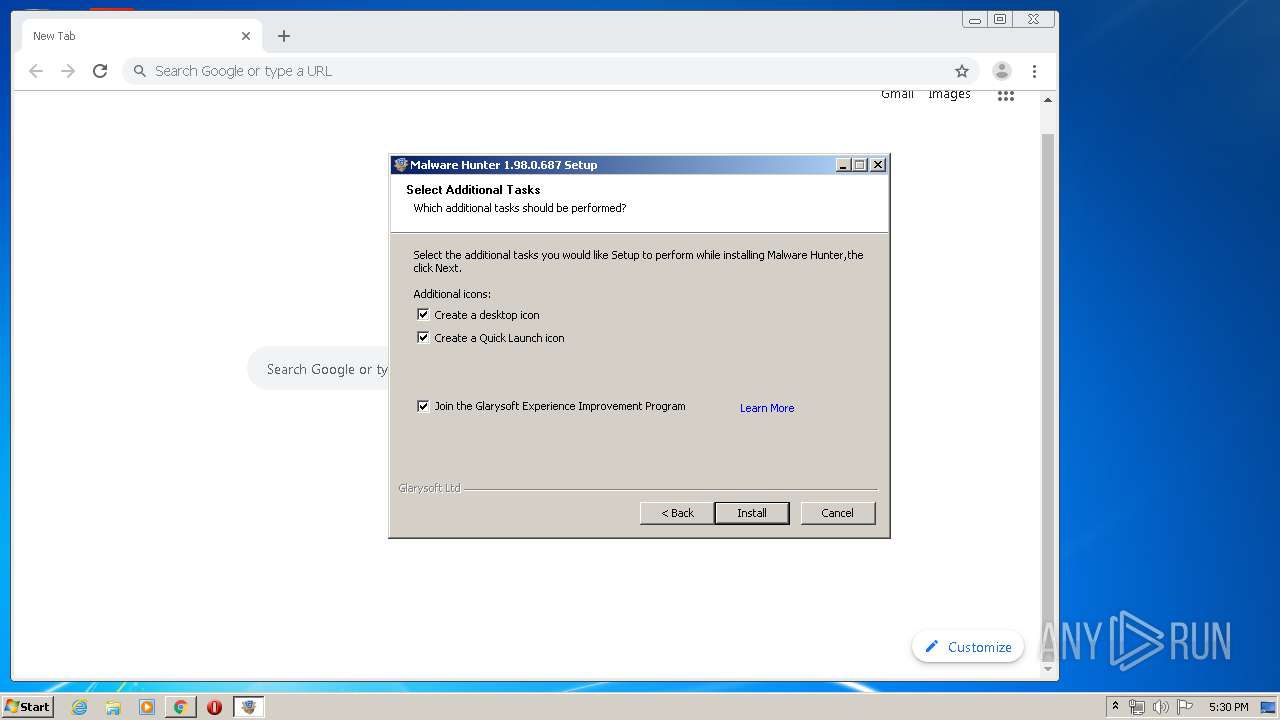The width and height of the screenshot is (1280, 720).
Task: Open the Learn More link
Action: pyautogui.click(x=767, y=408)
